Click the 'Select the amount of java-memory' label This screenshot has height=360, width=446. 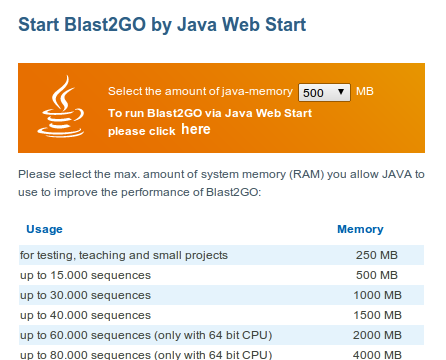click(x=200, y=91)
